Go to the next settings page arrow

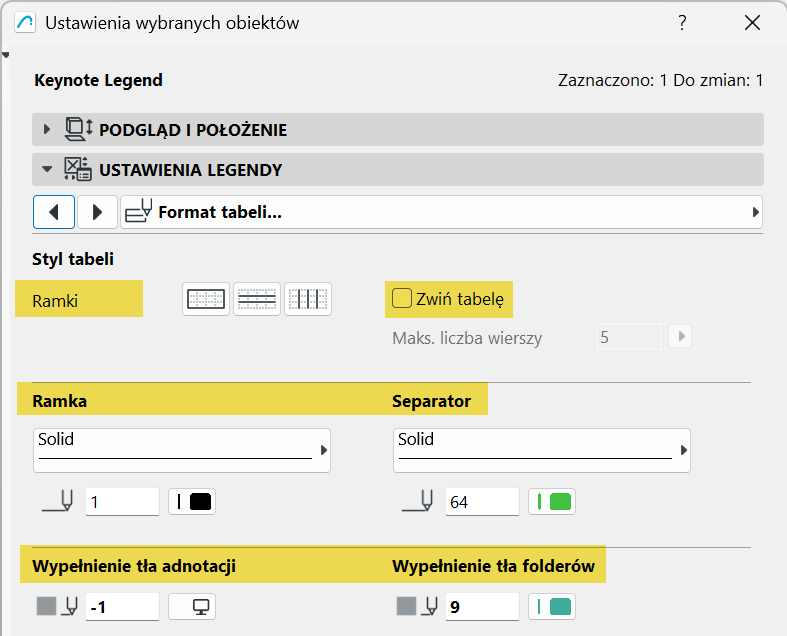[98, 212]
